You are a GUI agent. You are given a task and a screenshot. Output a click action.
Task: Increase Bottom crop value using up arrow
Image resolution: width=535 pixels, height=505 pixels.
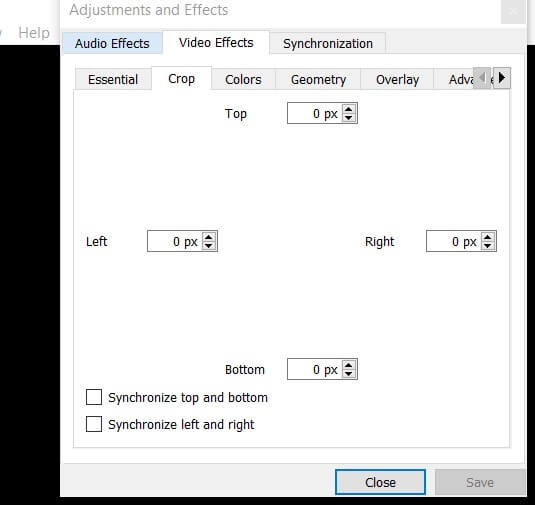(x=348, y=365)
